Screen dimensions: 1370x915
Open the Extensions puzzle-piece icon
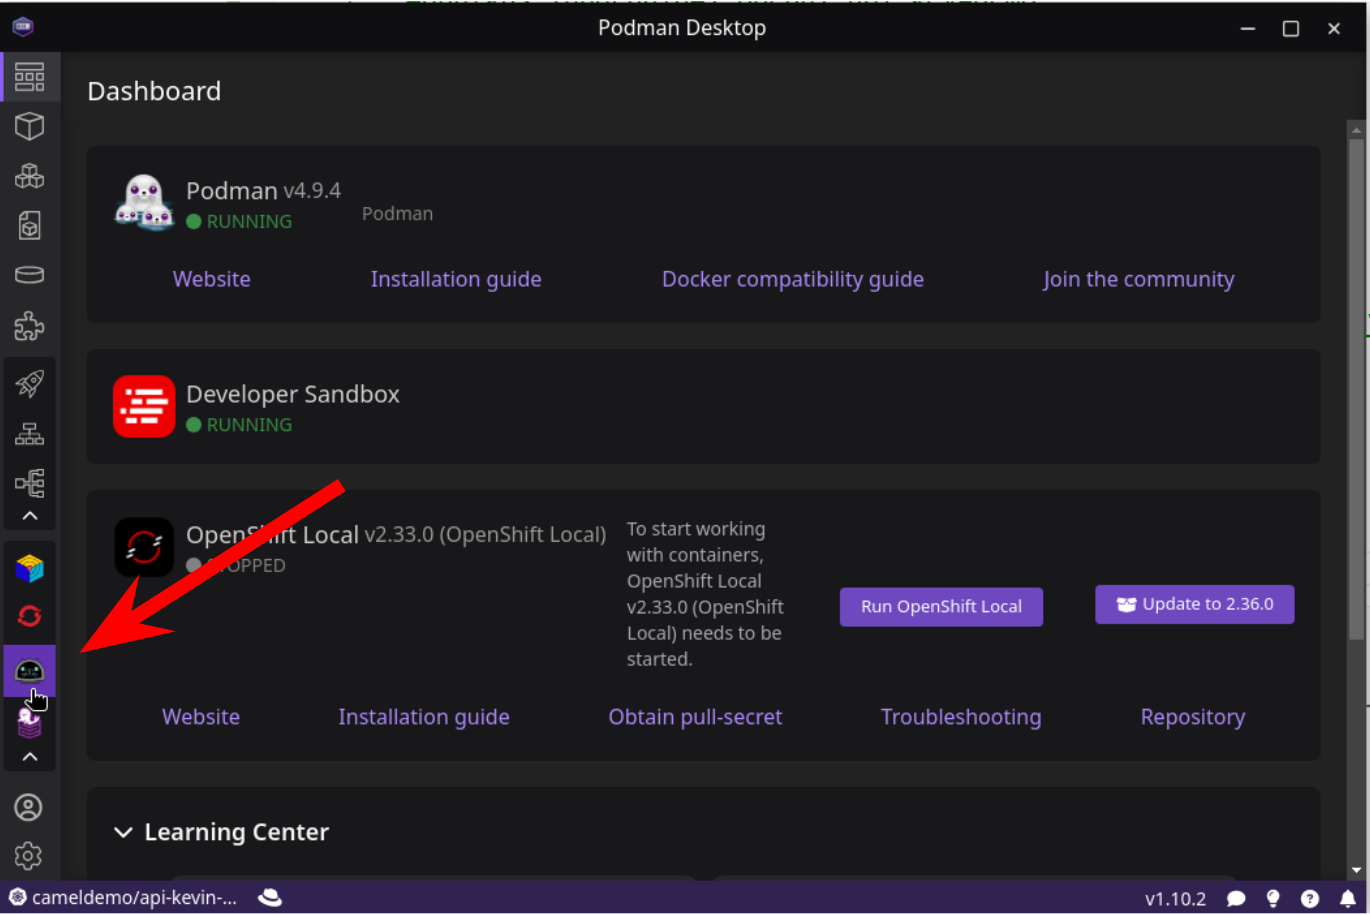pos(29,326)
